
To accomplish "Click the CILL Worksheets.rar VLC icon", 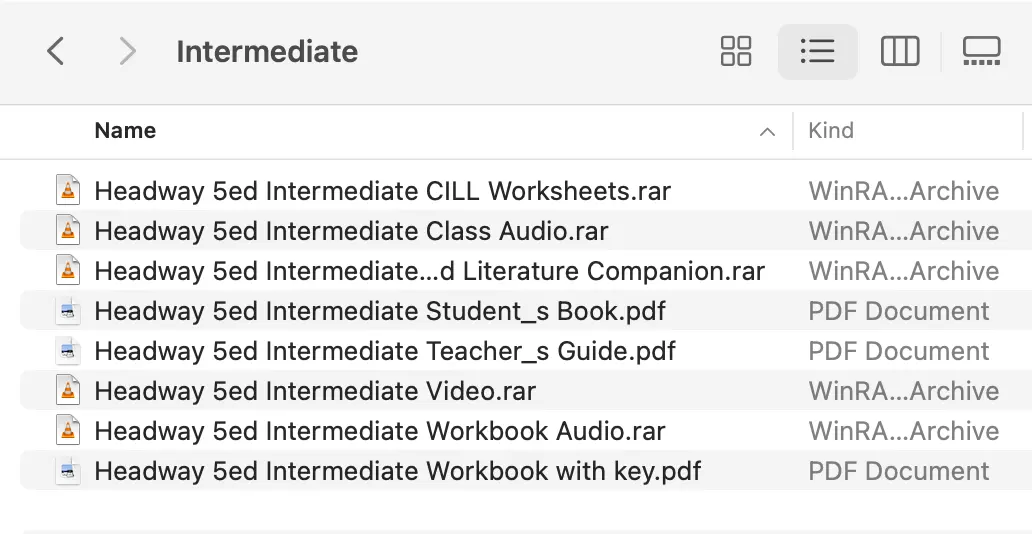I will point(68,190).
